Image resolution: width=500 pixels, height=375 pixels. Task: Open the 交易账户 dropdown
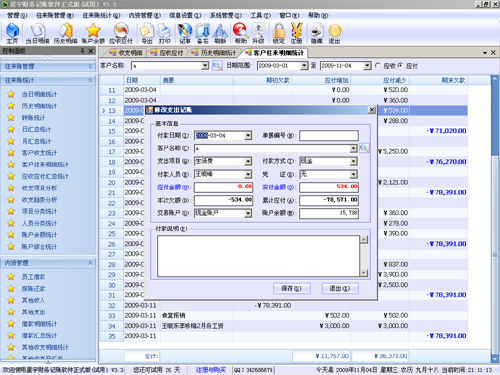click(248, 213)
